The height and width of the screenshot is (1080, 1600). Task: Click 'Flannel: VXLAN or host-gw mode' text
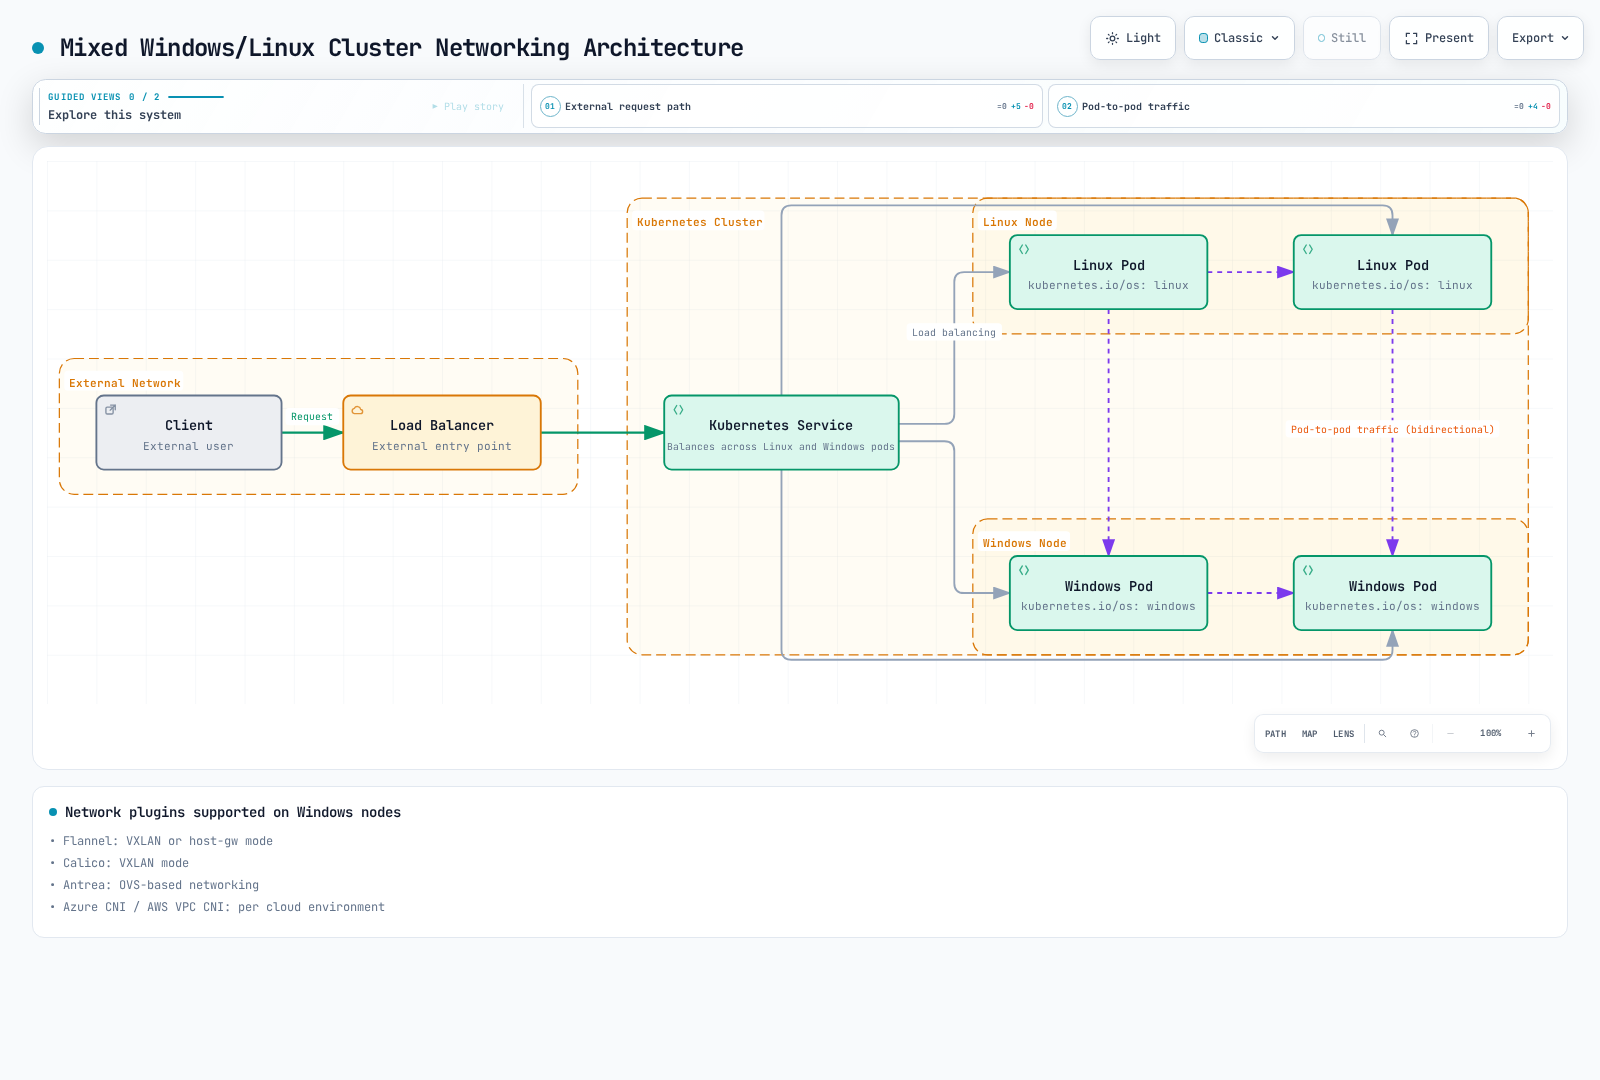168,841
